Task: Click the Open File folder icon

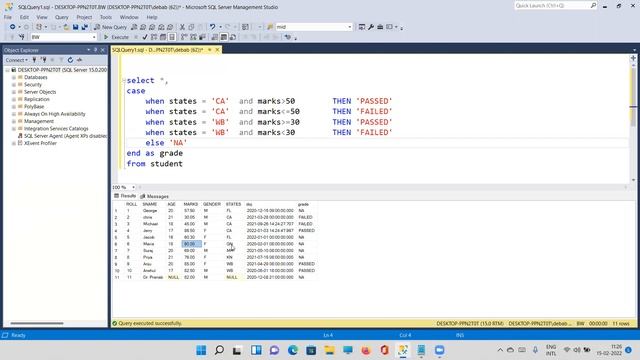Action: click(66, 27)
